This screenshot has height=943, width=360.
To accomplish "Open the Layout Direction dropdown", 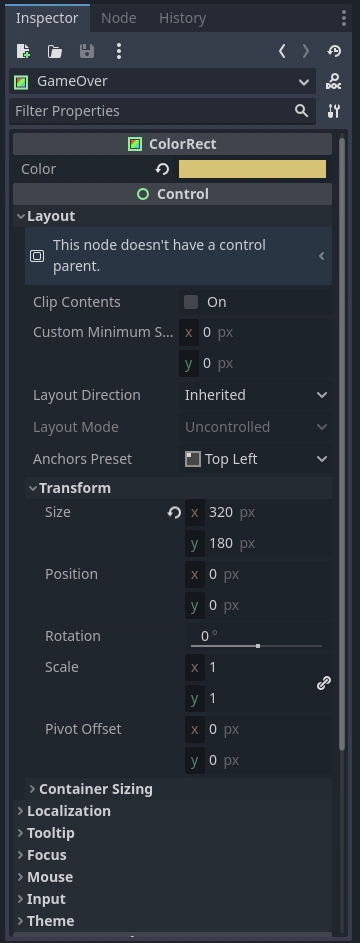I will pos(255,395).
